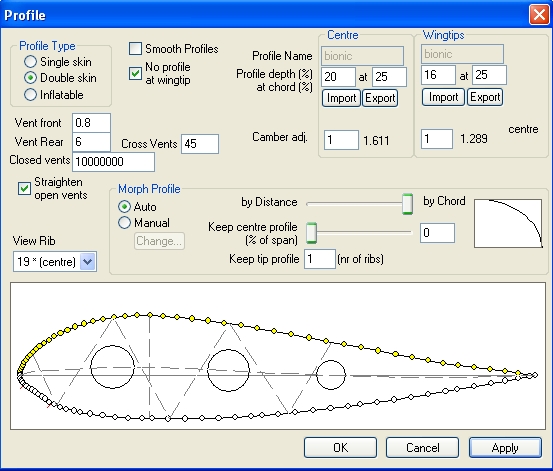Click the Keep centre profile slider handle

coord(311,233)
